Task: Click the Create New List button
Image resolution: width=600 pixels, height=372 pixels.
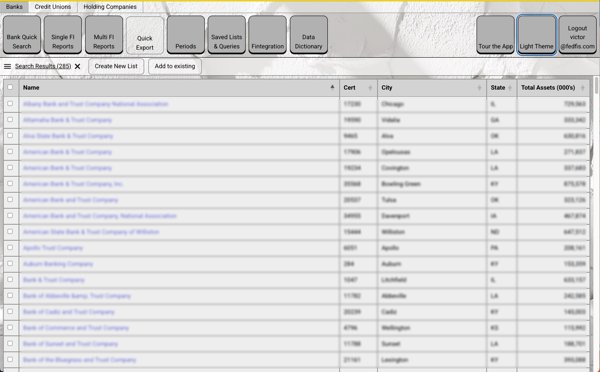Action: [116, 66]
